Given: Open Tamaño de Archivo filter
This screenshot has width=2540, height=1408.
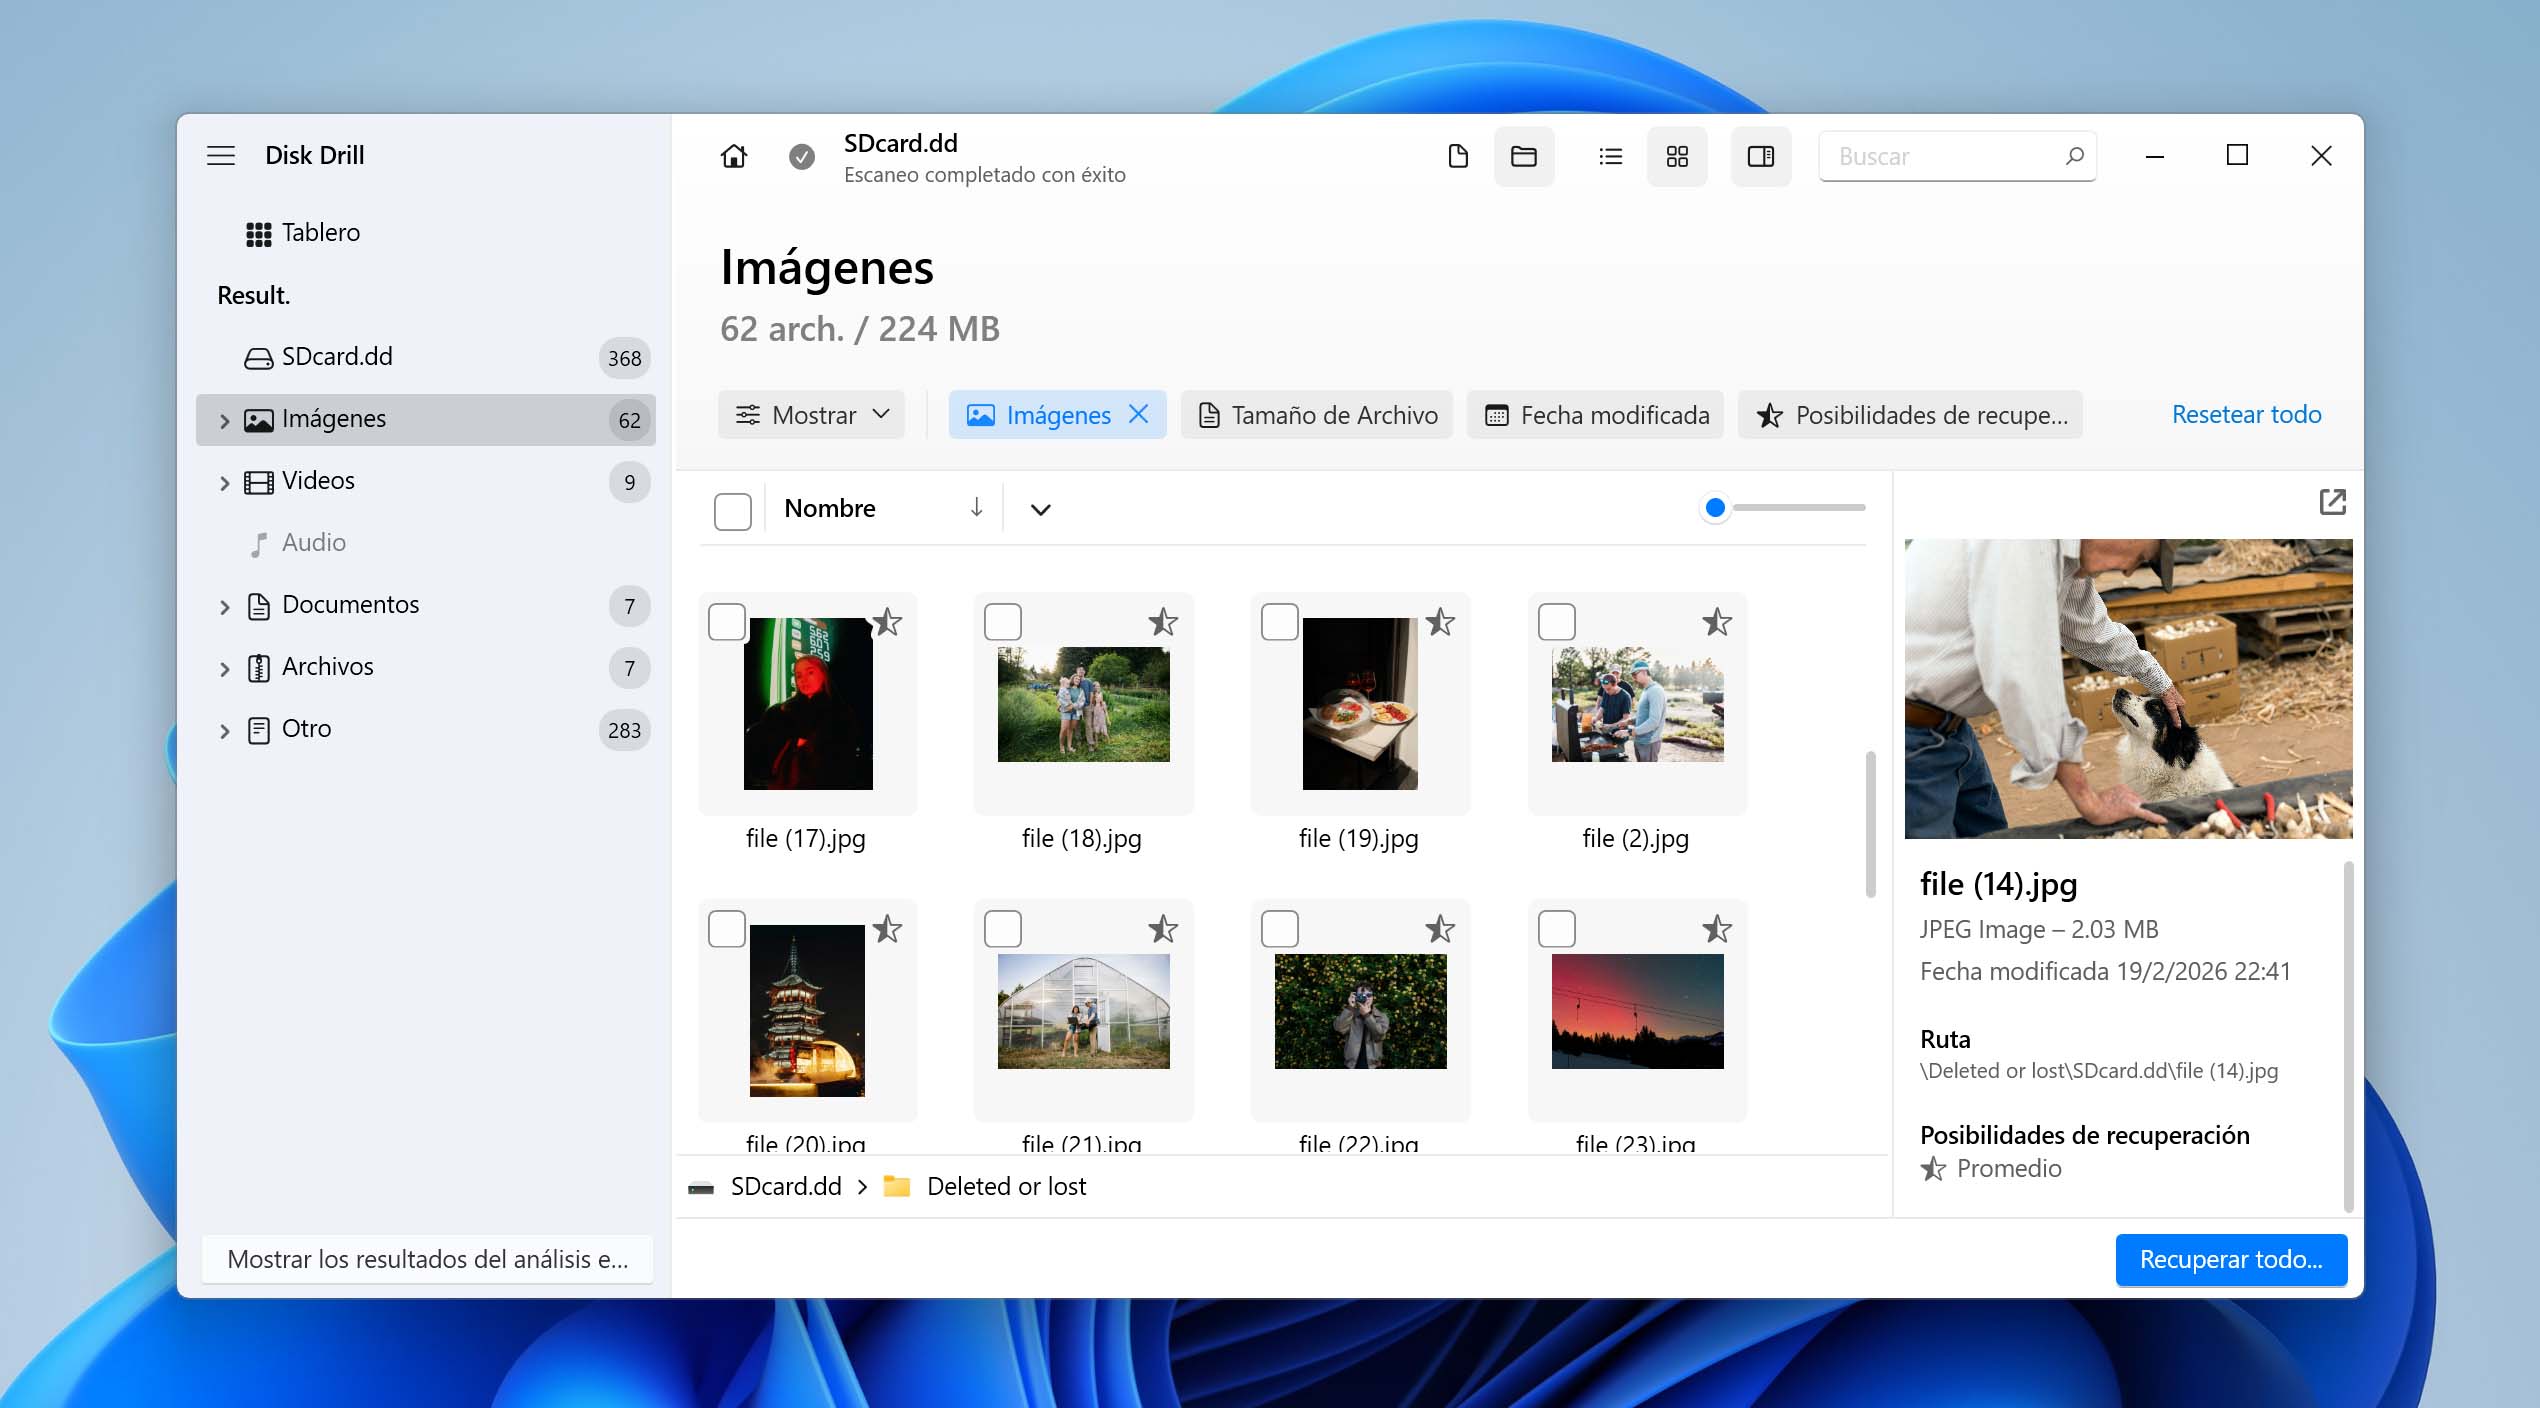Looking at the screenshot, I should 1316,414.
